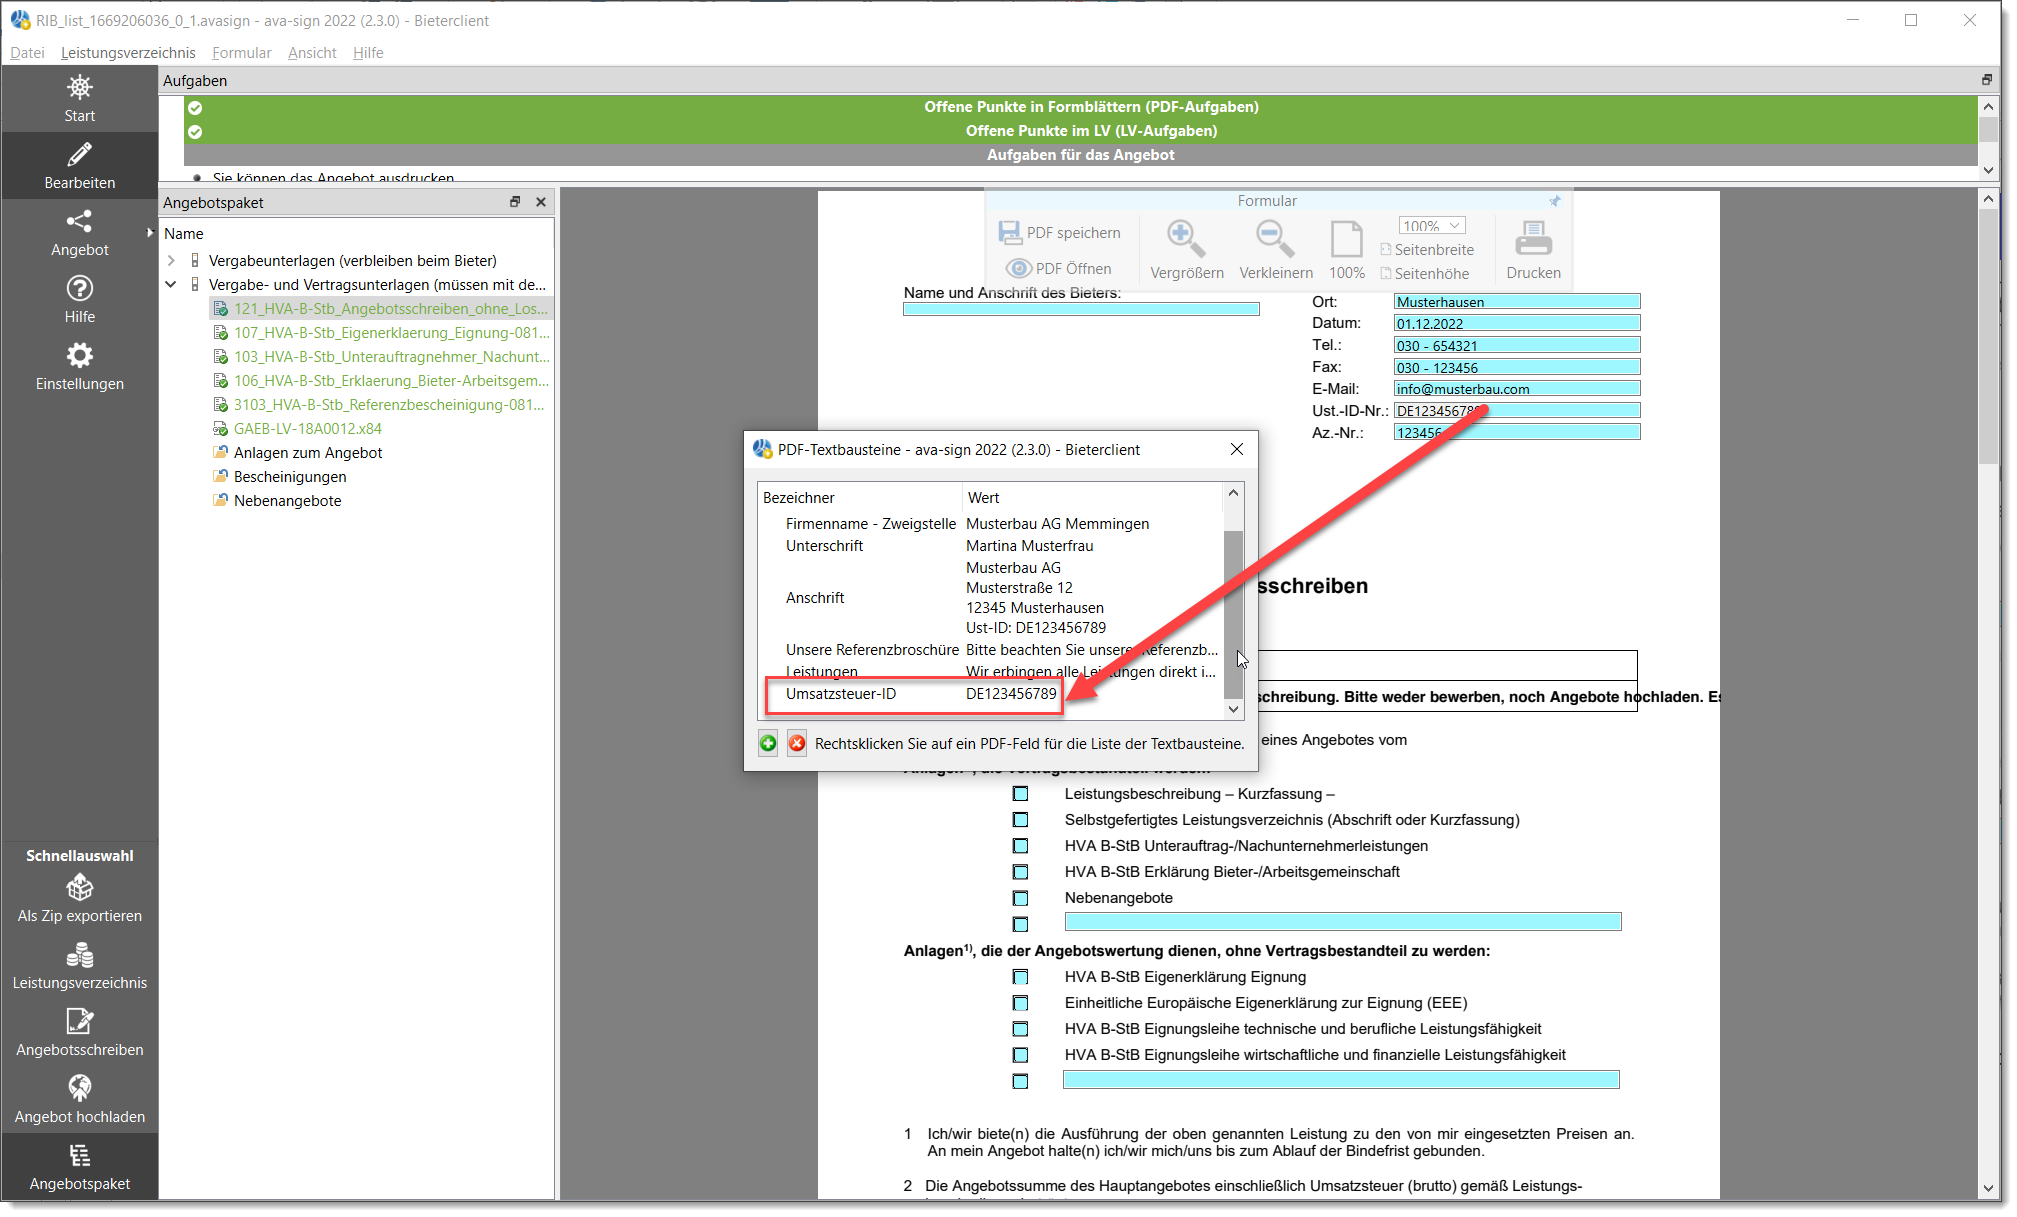The image size is (2017, 1217).
Task: Click PDF speichern in Formular toolbar
Action: [1060, 233]
